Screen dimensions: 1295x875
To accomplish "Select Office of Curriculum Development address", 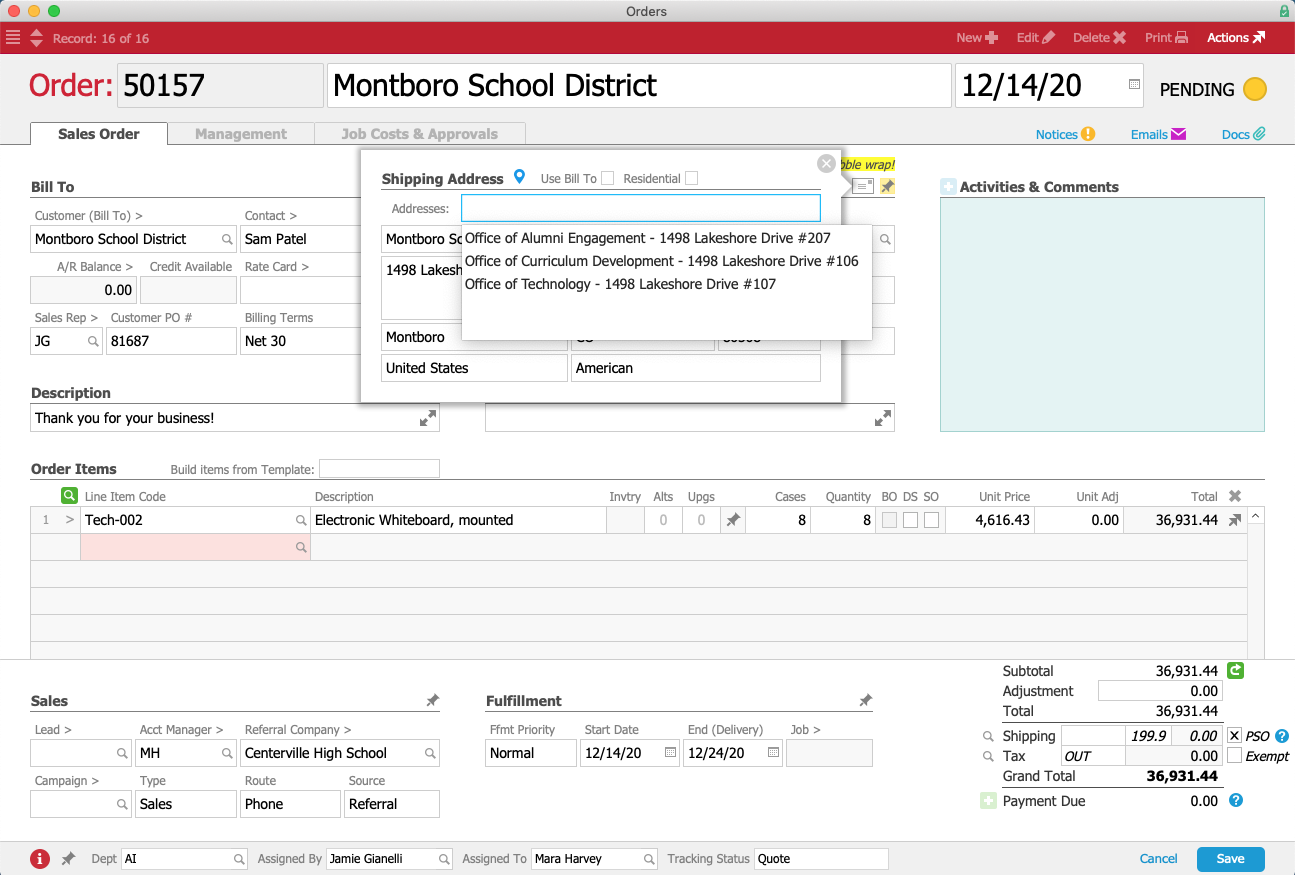I will point(661,261).
